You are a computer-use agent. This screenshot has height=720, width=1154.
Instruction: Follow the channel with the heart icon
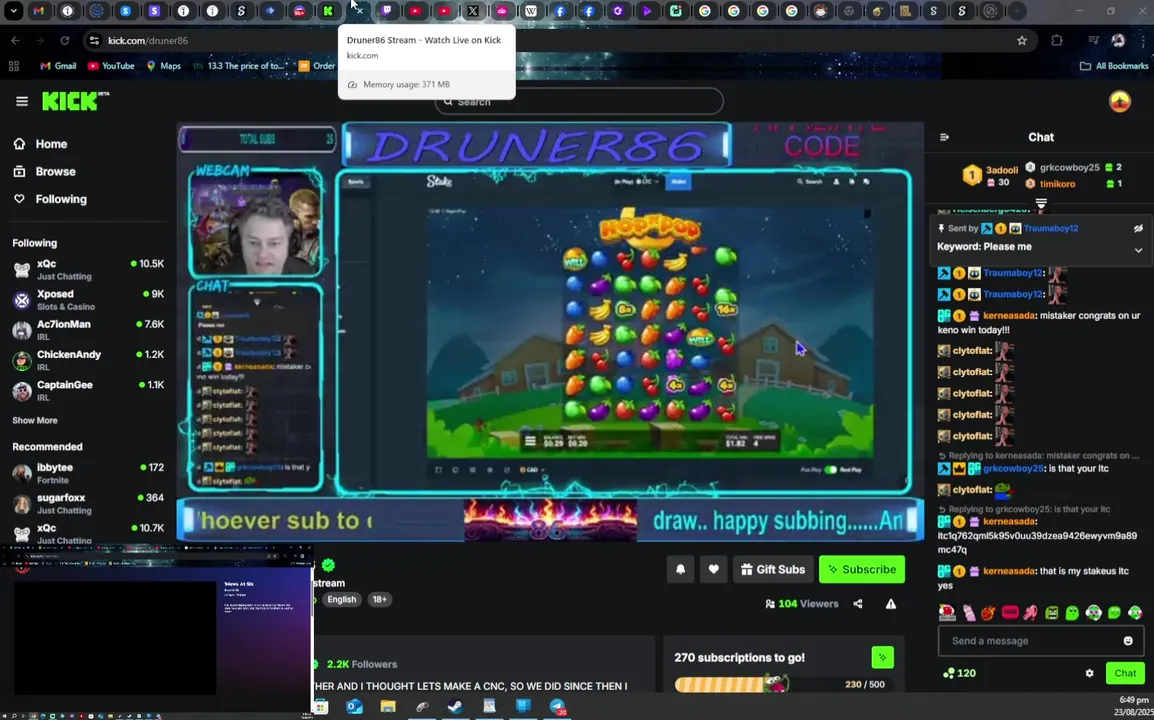(x=713, y=569)
